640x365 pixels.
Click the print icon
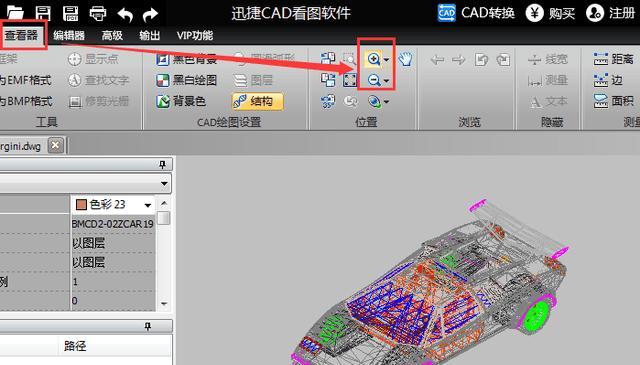pyautogui.click(x=98, y=14)
